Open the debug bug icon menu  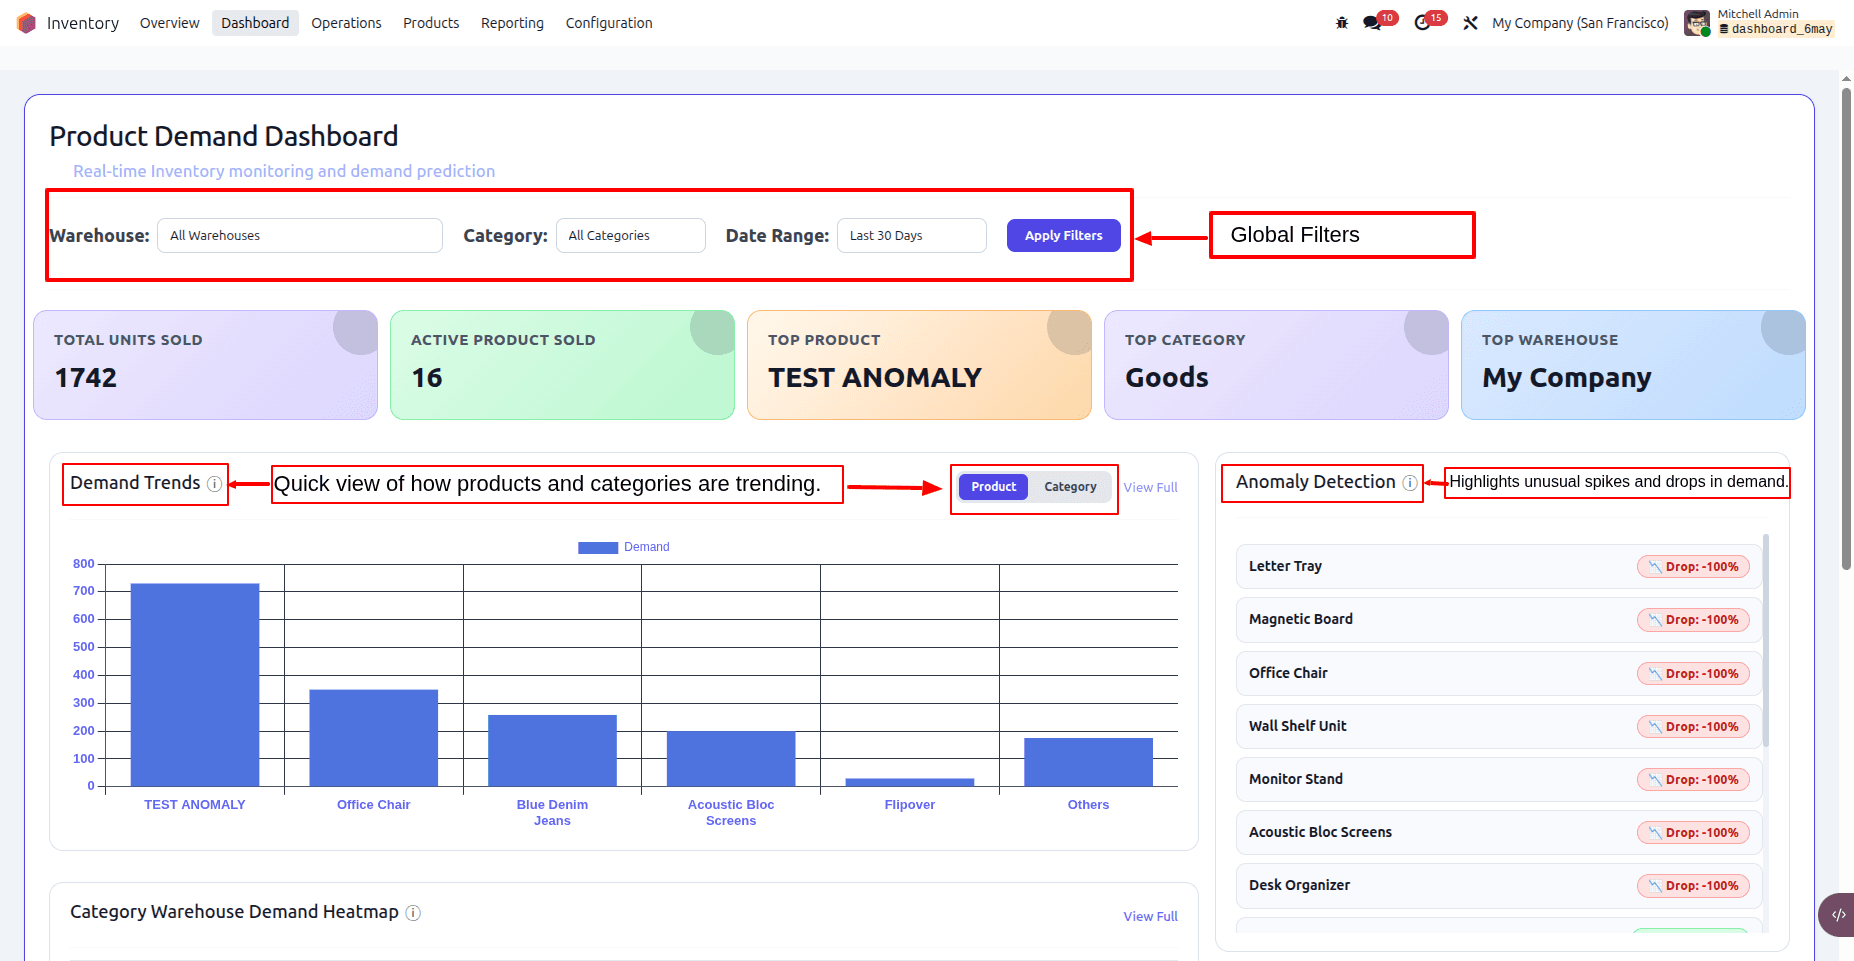1342,23
